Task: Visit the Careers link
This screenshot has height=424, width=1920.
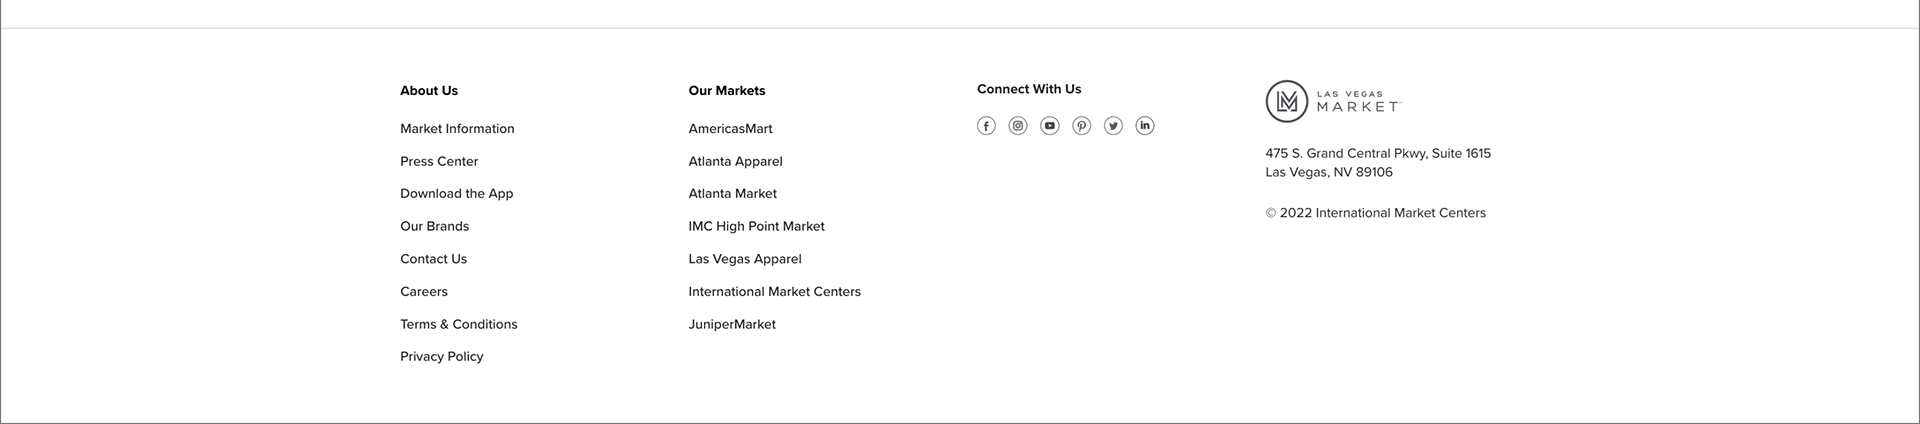Action: (424, 292)
